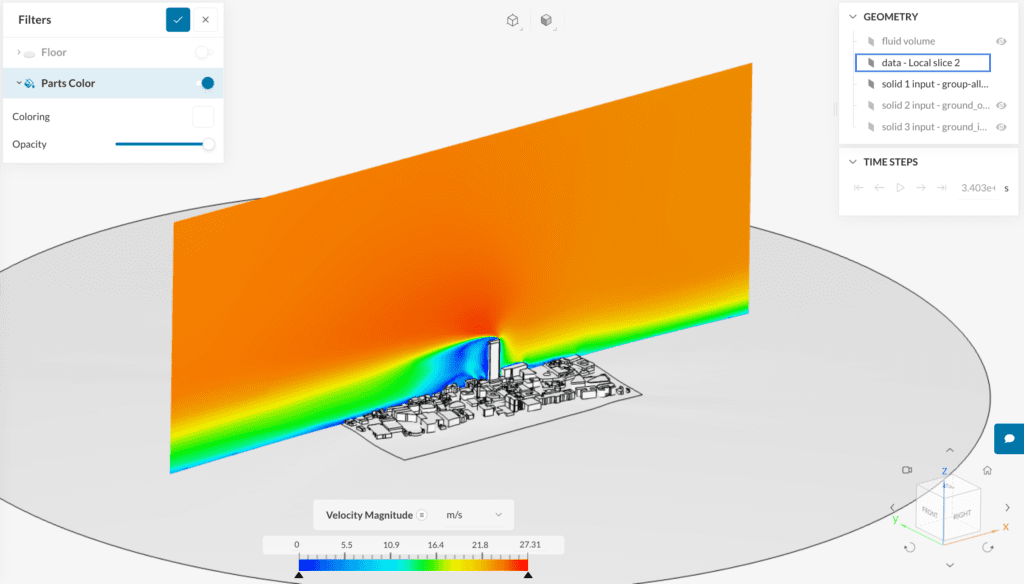Viewport: 1024px width, 584px height.
Task: Open the camera views icon in navigation area
Action: (907, 470)
